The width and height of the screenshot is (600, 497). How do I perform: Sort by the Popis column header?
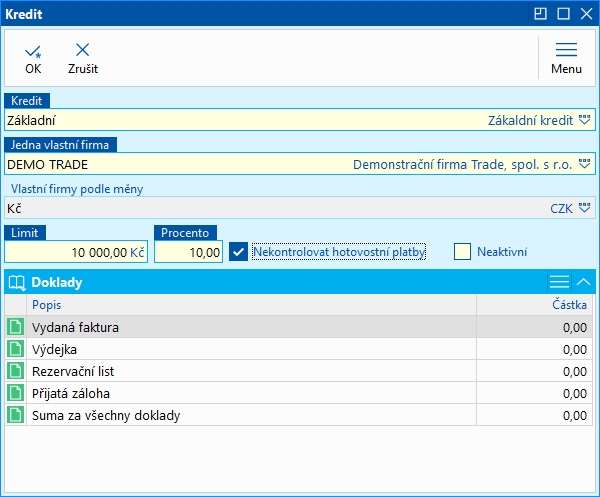pos(251,305)
